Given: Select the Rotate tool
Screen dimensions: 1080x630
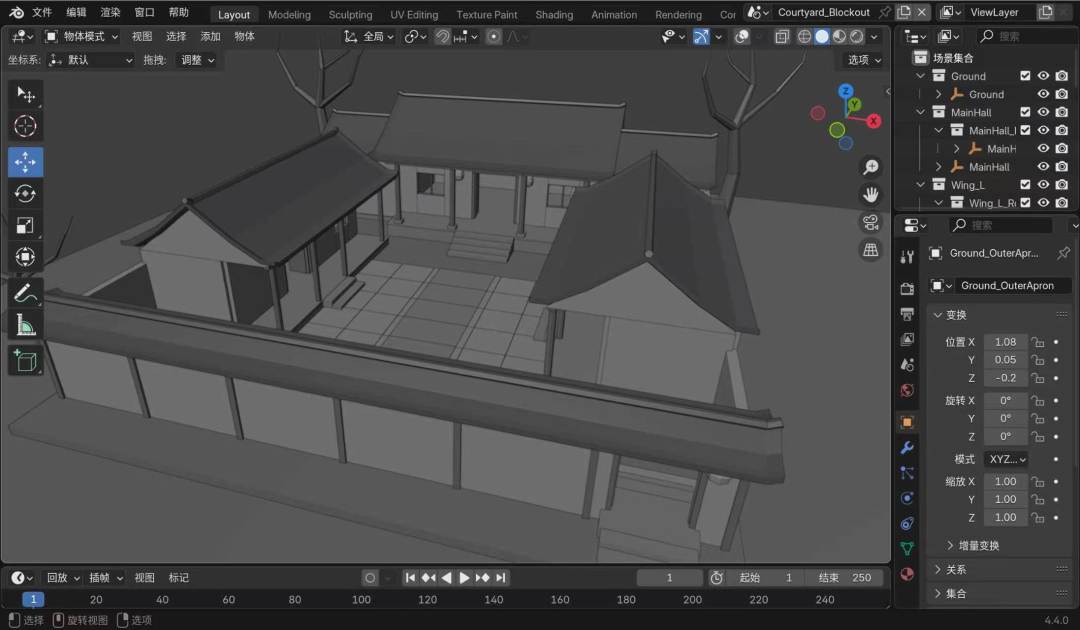Looking at the screenshot, I should 25,193.
